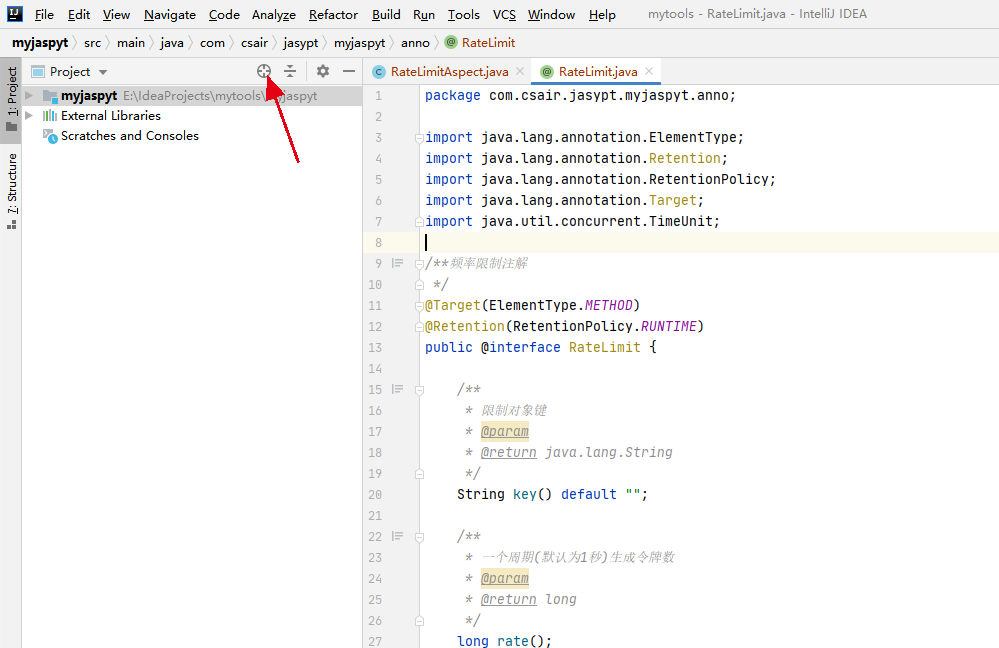Open the View menu
999x648 pixels.
(116, 14)
